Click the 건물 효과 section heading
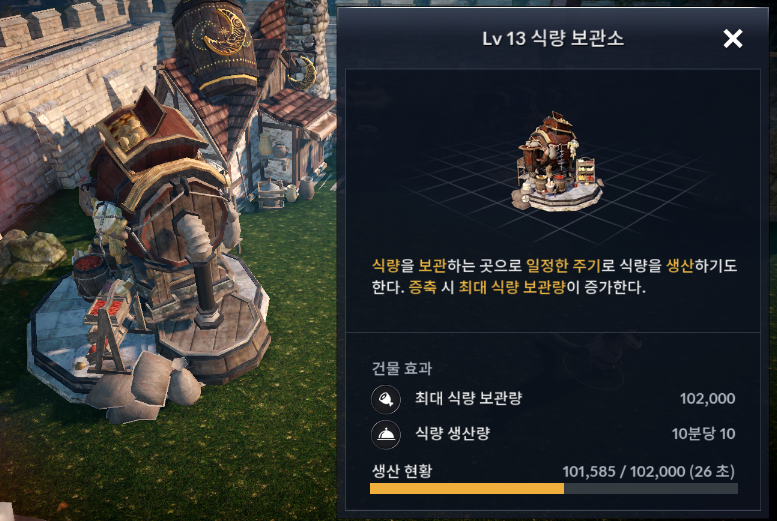The height and width of the screenshot is (521, 777). 402,368
